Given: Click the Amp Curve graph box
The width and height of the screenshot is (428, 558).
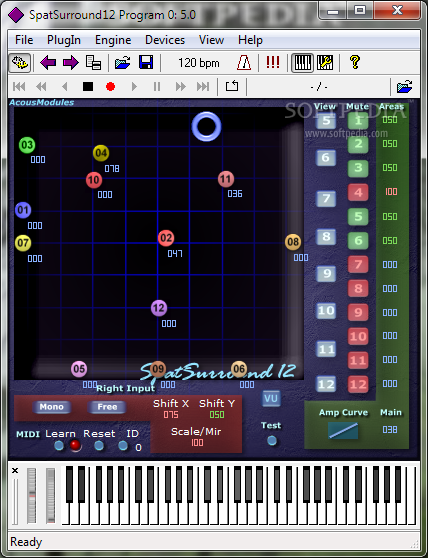Looking at the screenshot, I should pos(343,431).
